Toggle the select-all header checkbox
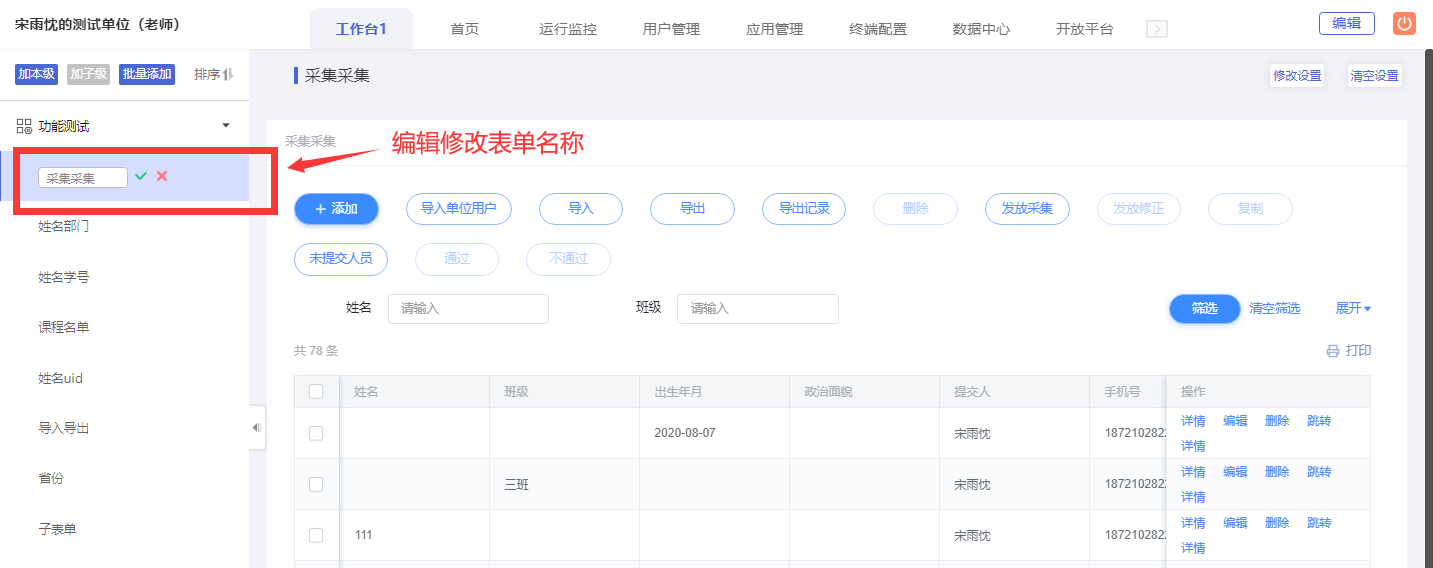Image resolution: width=1433 pixels, height=568 pixels. click(316, 391)
